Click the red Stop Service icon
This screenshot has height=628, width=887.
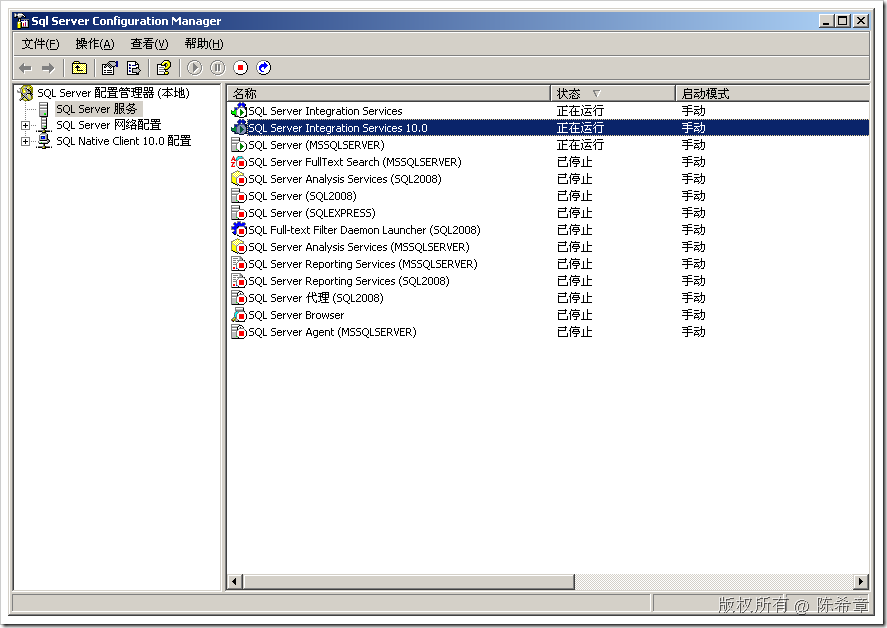click(x=240, y=68)
